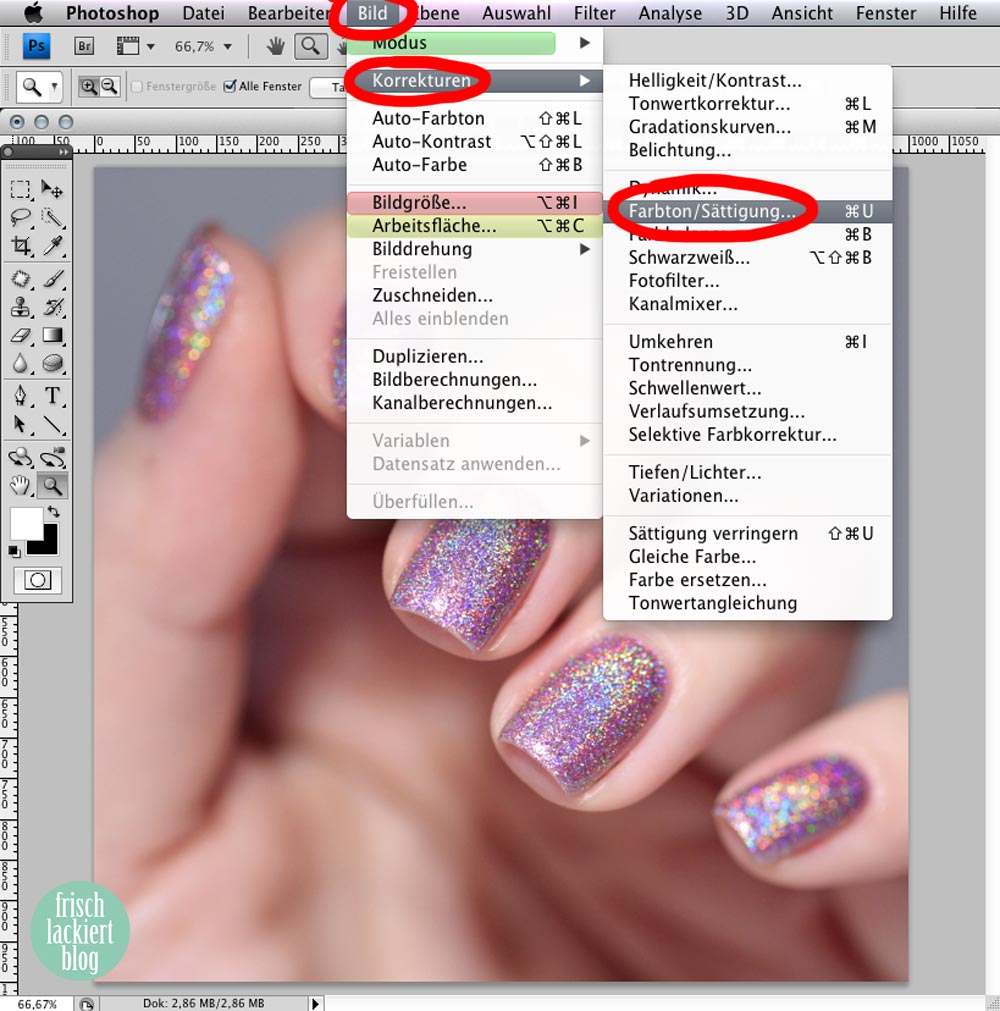Click Hand tool in application bar
The width and height of the screenshot is (1000, 1011).
point(276,46)
